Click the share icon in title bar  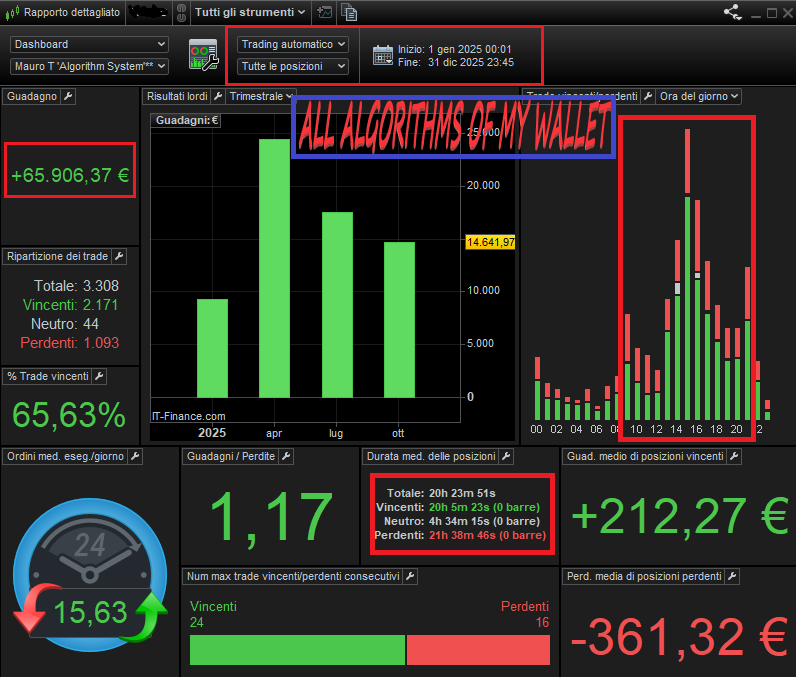[x=733, y=13]
